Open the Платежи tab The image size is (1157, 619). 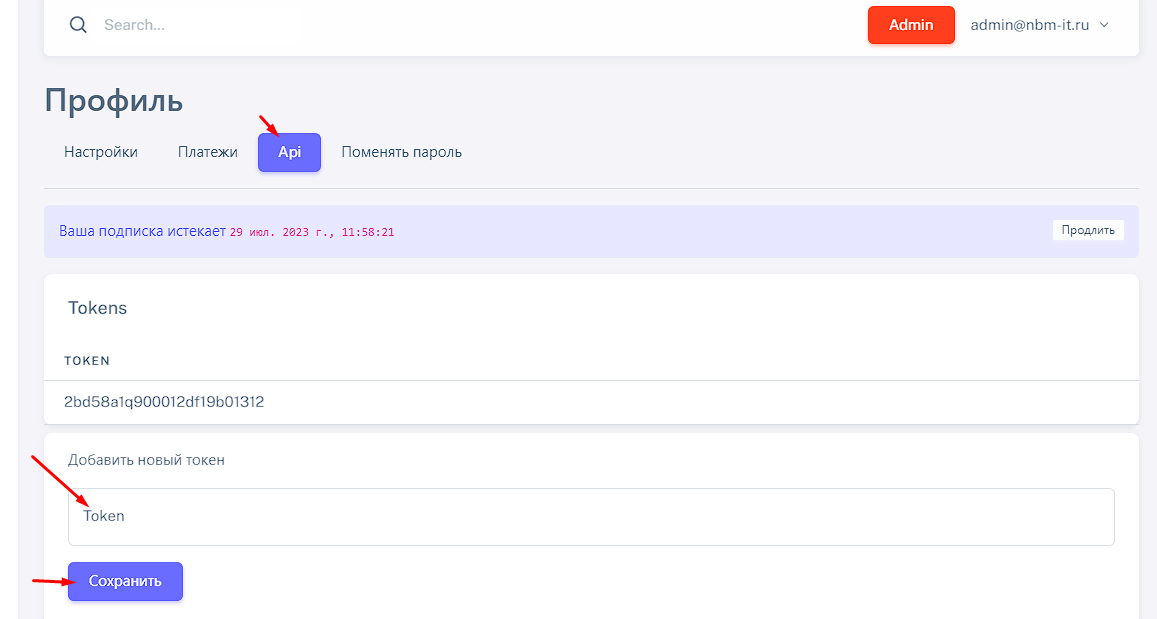[x=208, y=152]
